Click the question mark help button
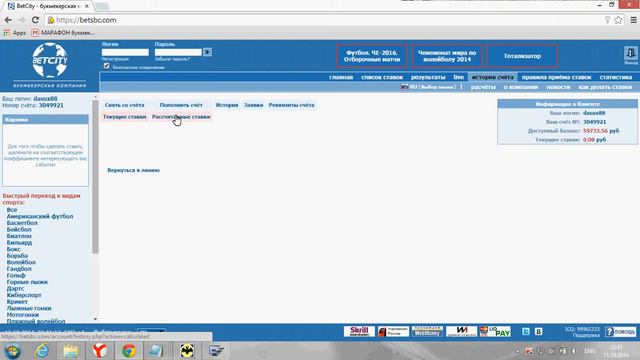Viewport: 640px width, 360px height. pos(620,332)
